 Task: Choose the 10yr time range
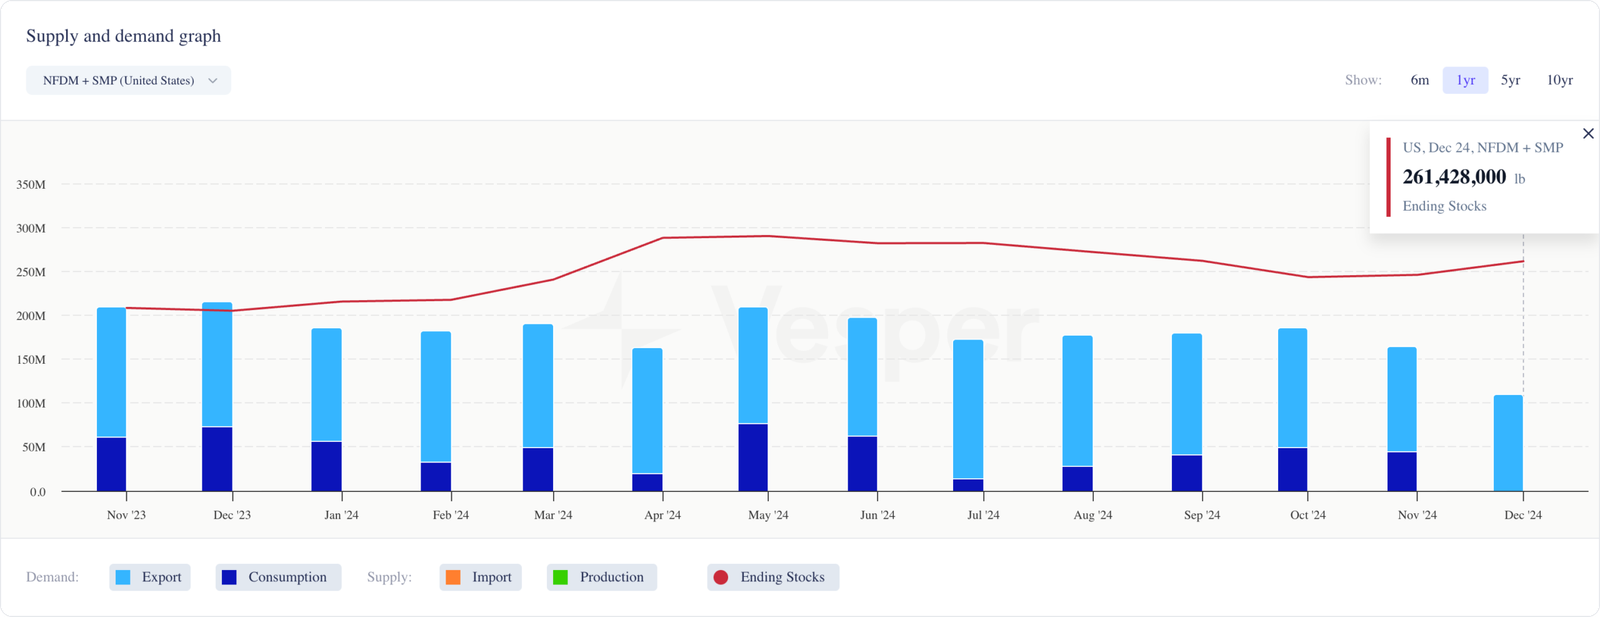pyautogui.click(x=1559, y=80)
